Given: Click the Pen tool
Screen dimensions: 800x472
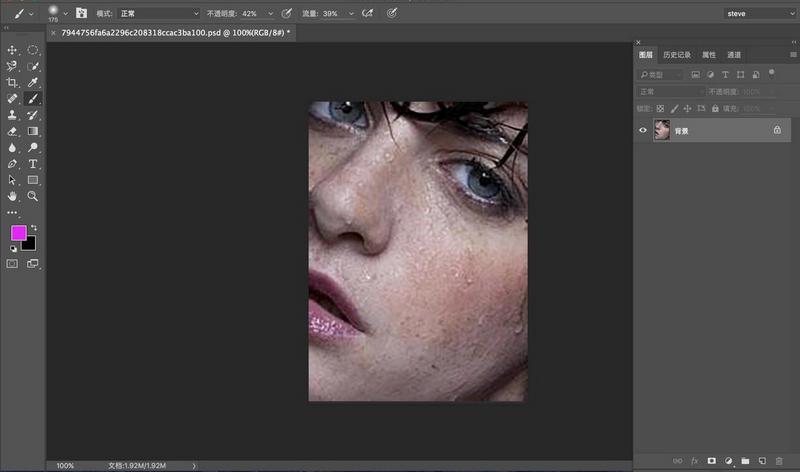Looking at the screenshot, I should point(12,163).
